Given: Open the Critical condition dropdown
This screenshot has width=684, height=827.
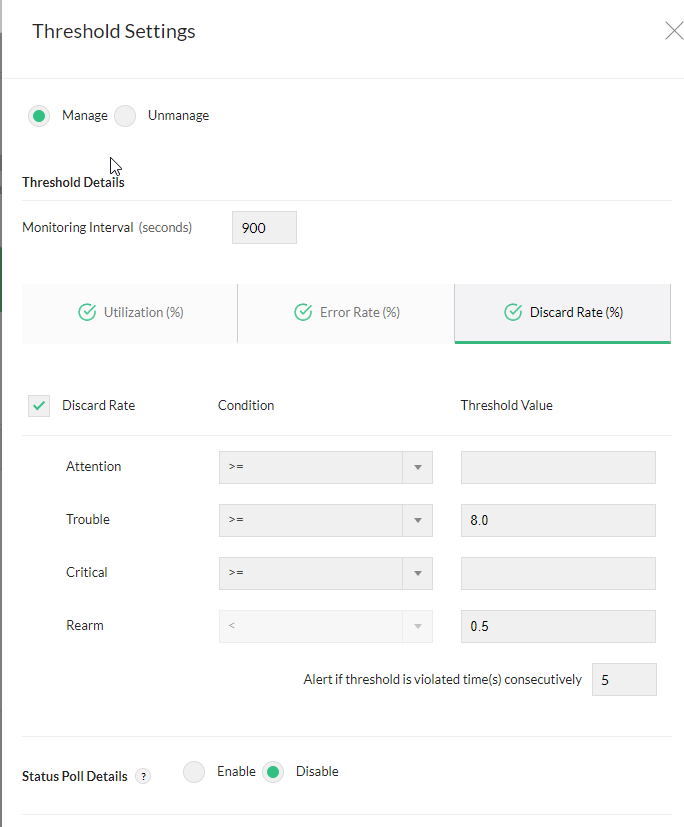Looking at the screenshot, I should tap(326, 573).
